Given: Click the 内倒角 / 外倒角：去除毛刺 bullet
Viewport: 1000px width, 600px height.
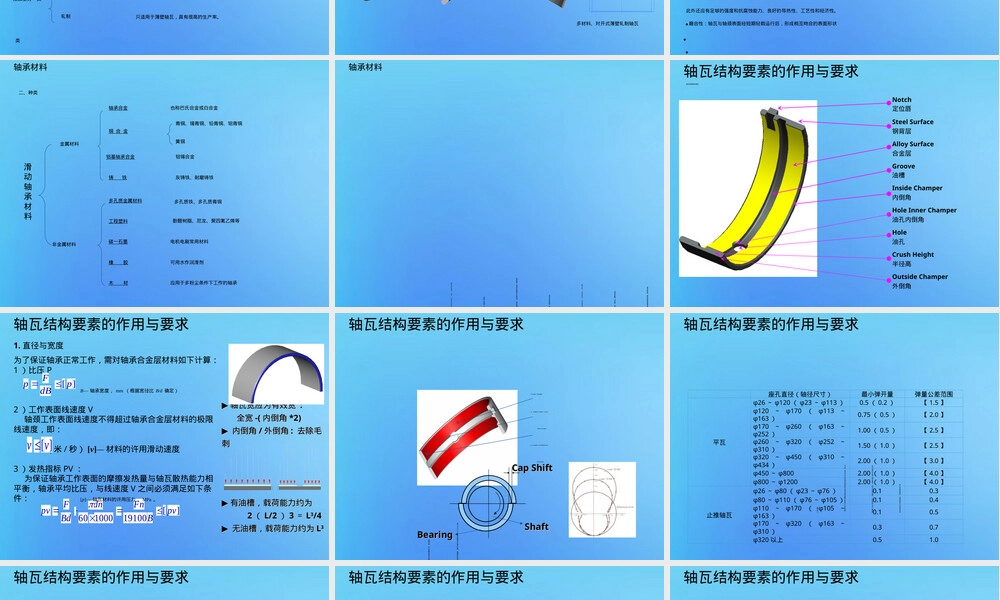Looking at the screenshot, I should click(x=271, y=436).
